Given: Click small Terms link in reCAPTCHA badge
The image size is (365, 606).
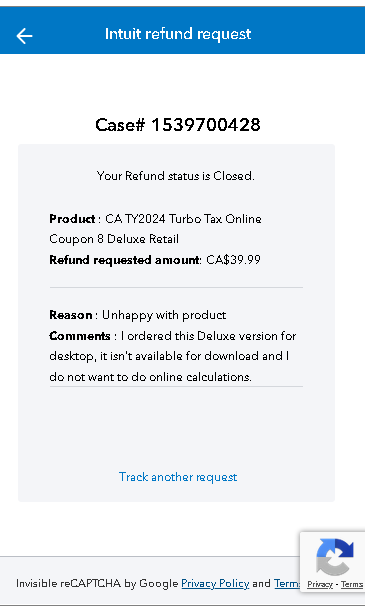Looking at the screenshot, I should coord(352,584).
